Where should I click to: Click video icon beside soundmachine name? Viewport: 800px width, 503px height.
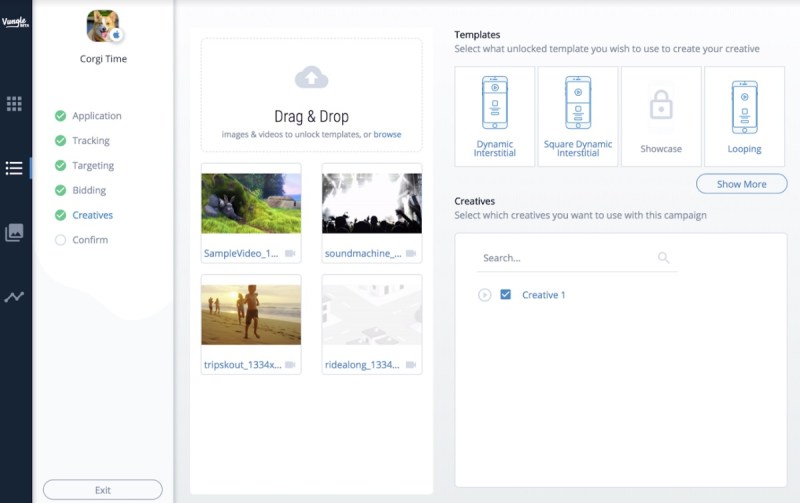(411, 254)
